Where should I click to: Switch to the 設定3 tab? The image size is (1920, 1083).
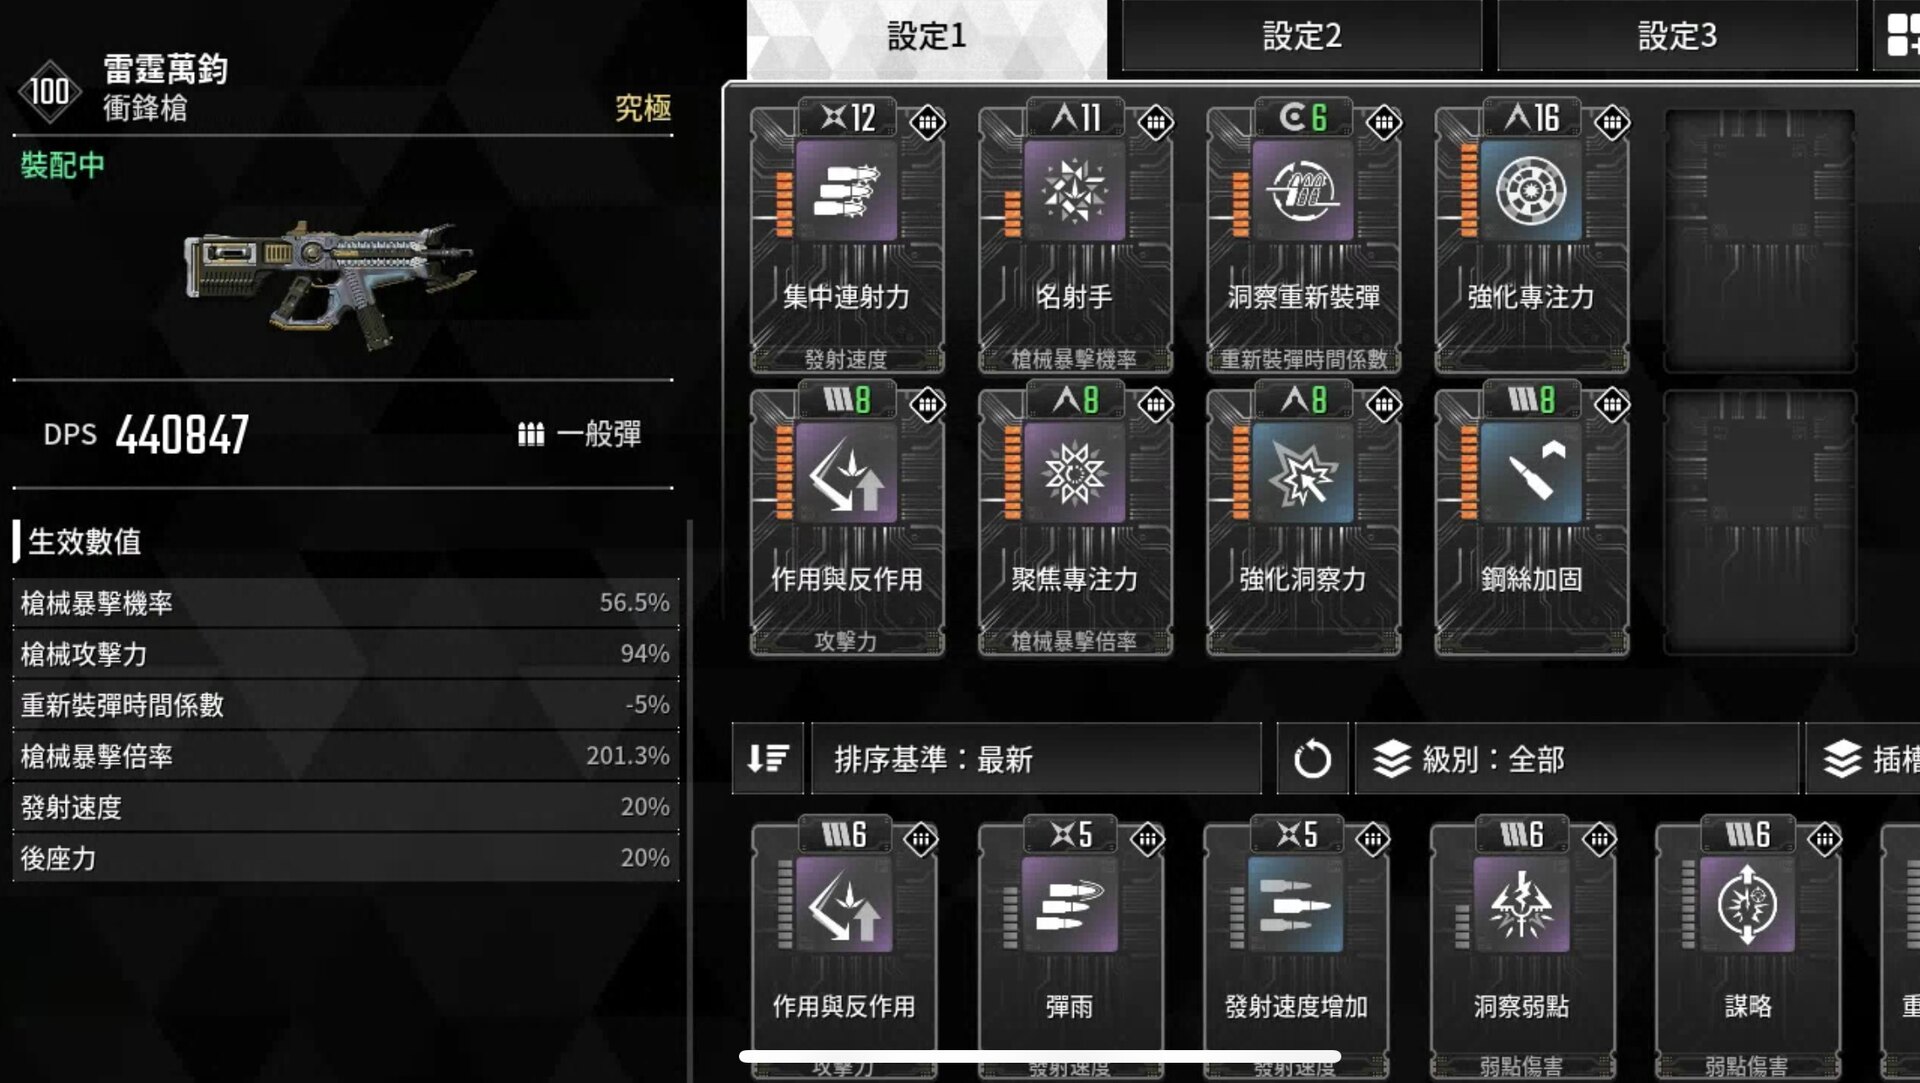(x=1677, y=36)
